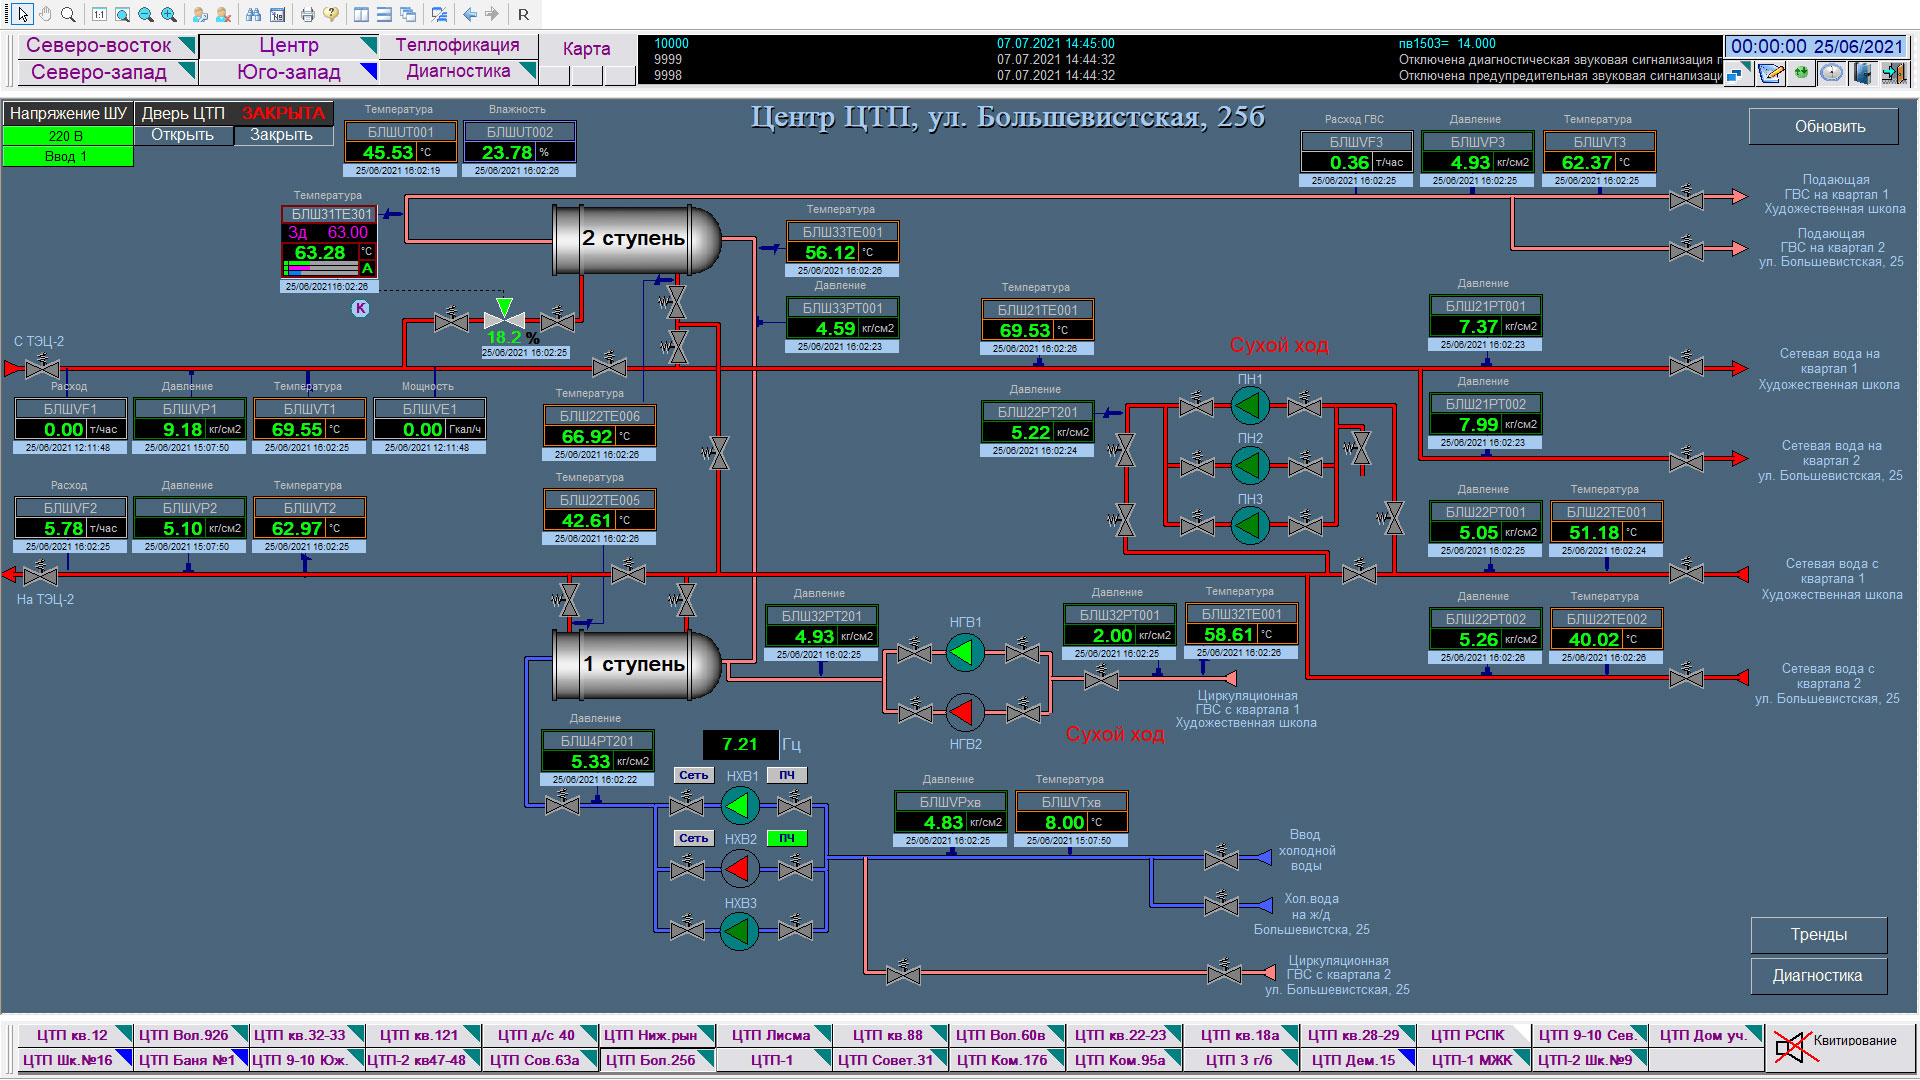Click the 7.21 Гц frequency field

coord(741,744)
